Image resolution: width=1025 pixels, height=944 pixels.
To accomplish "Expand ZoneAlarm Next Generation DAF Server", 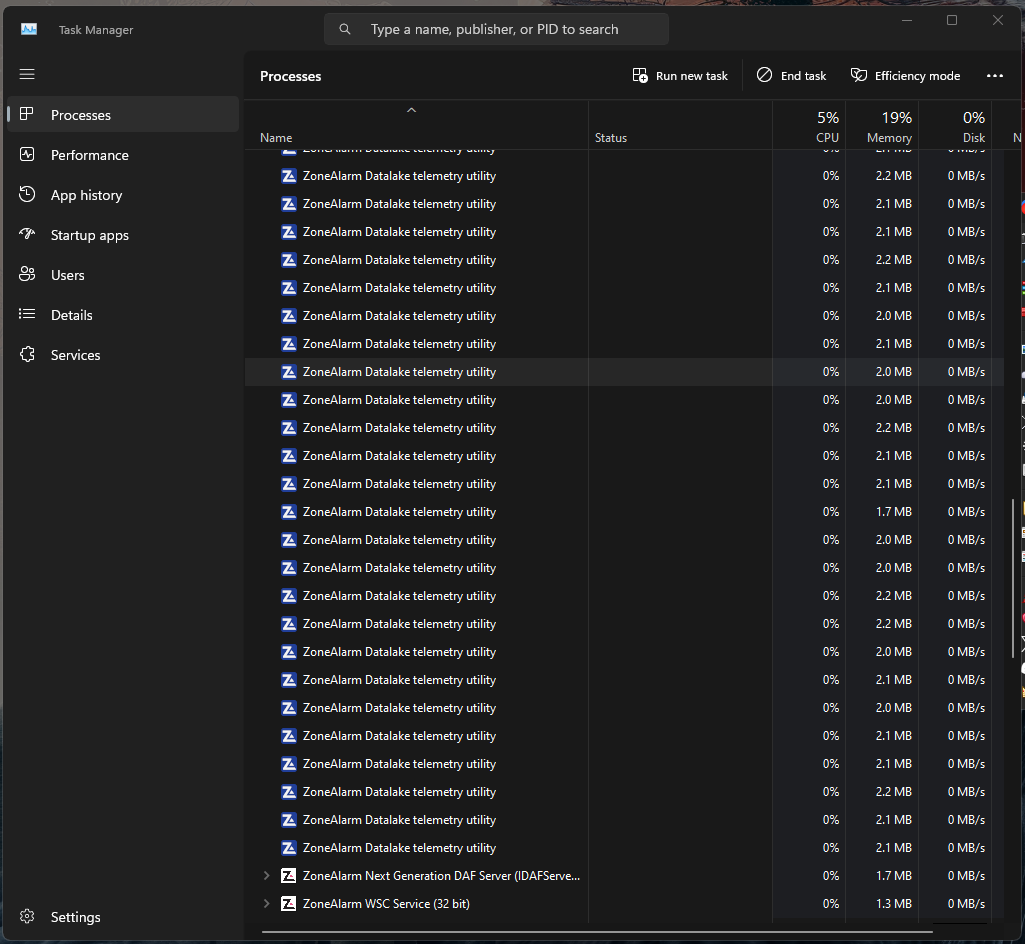I will 266,876.
